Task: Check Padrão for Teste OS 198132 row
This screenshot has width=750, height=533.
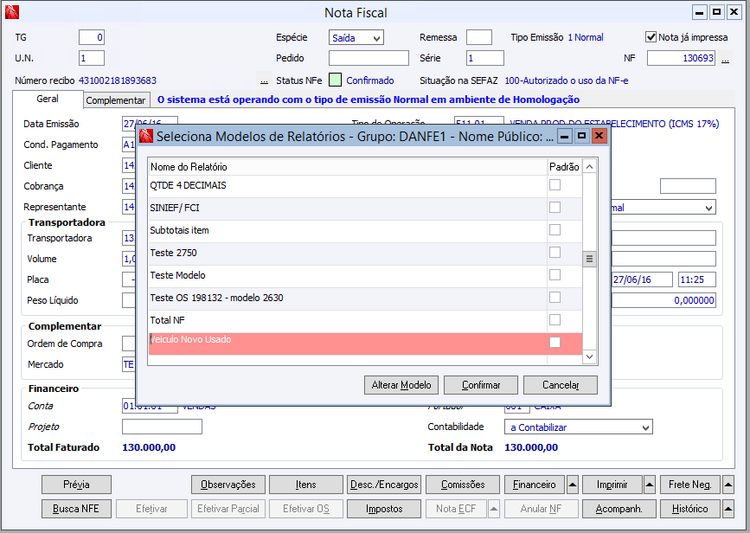Action: (555, 297)
